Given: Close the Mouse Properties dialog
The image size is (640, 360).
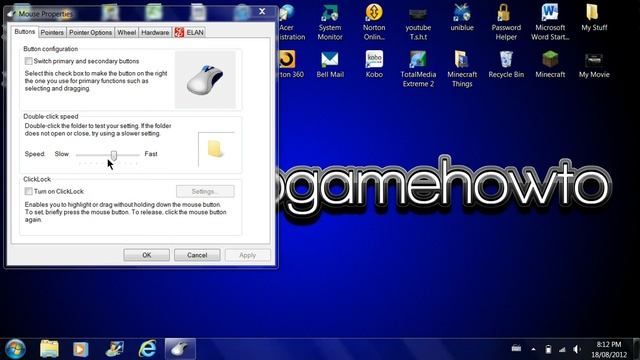Looking at the screenshot, I should (262, 11).
